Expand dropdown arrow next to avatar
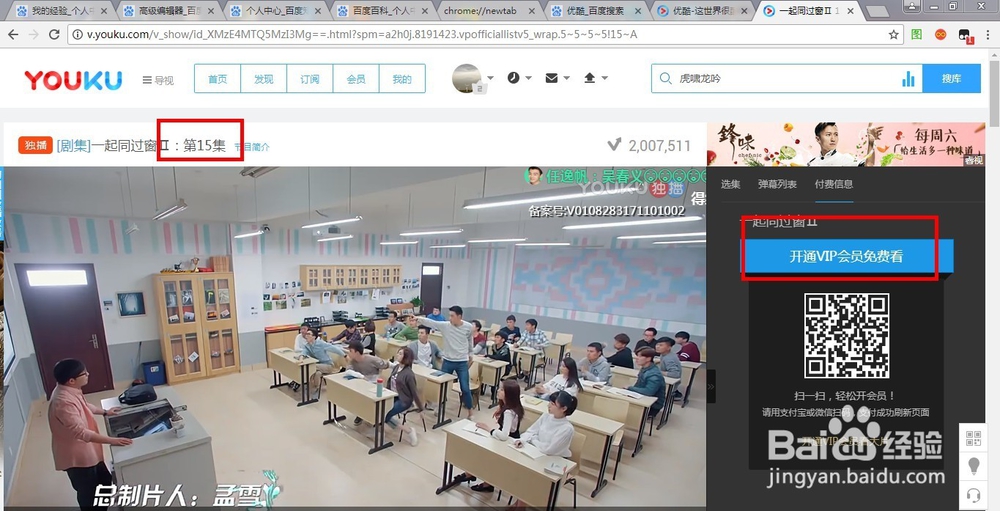 [490, 78]
